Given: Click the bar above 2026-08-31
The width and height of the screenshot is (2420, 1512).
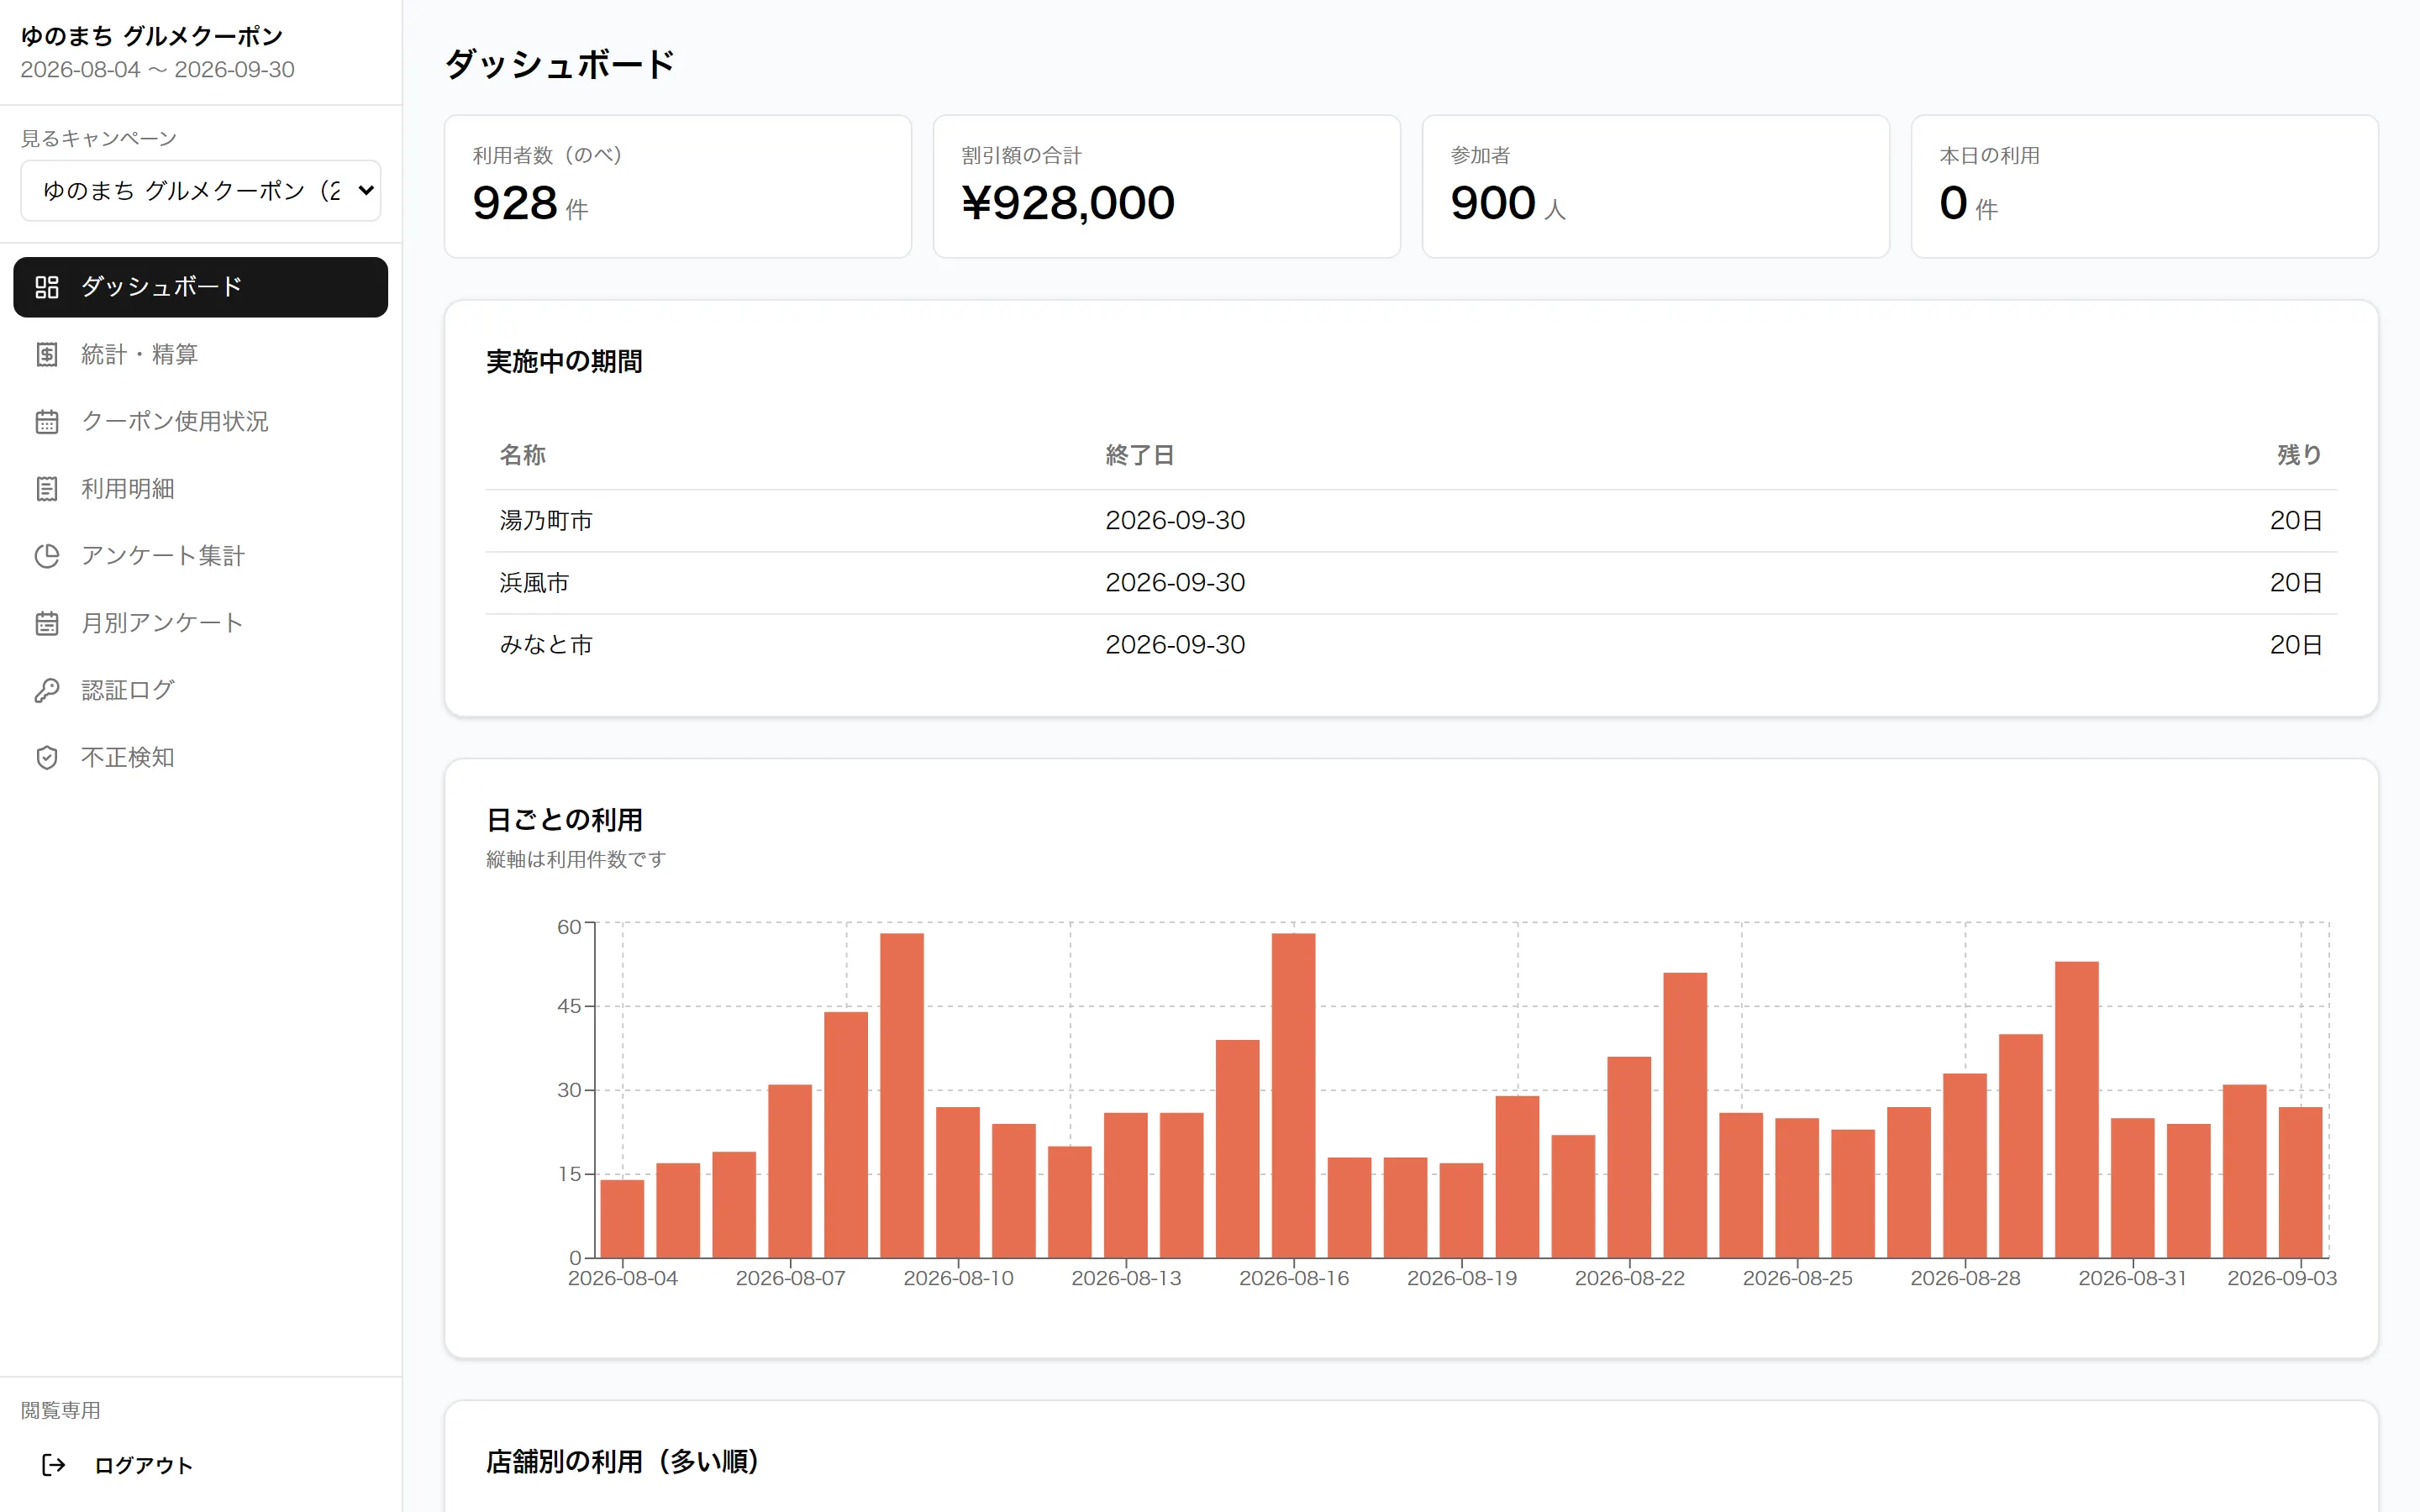Looking at the screenshot, I should pos(2133,1188).
